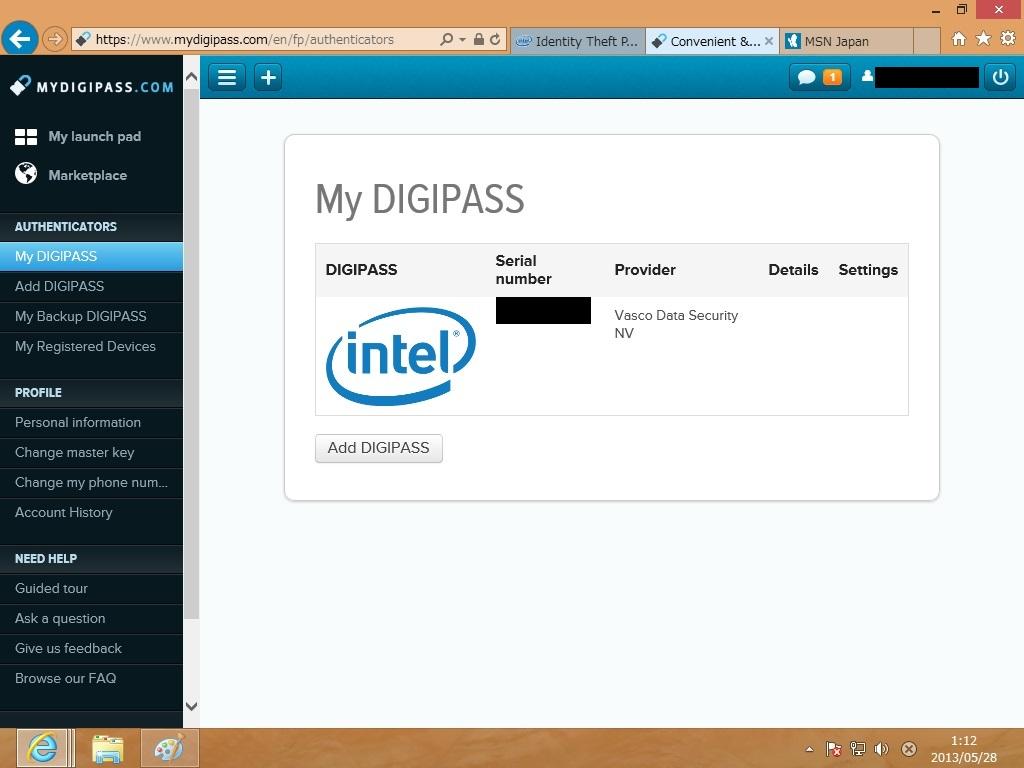This screenshot has height=768, width=1024.
Task: Click the circled X tray icon
Action: [908, 749]
